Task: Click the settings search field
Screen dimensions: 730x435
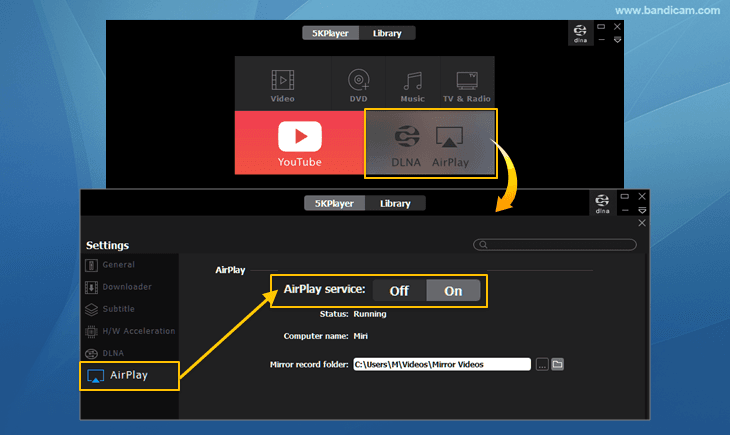Action: (555, 245)
